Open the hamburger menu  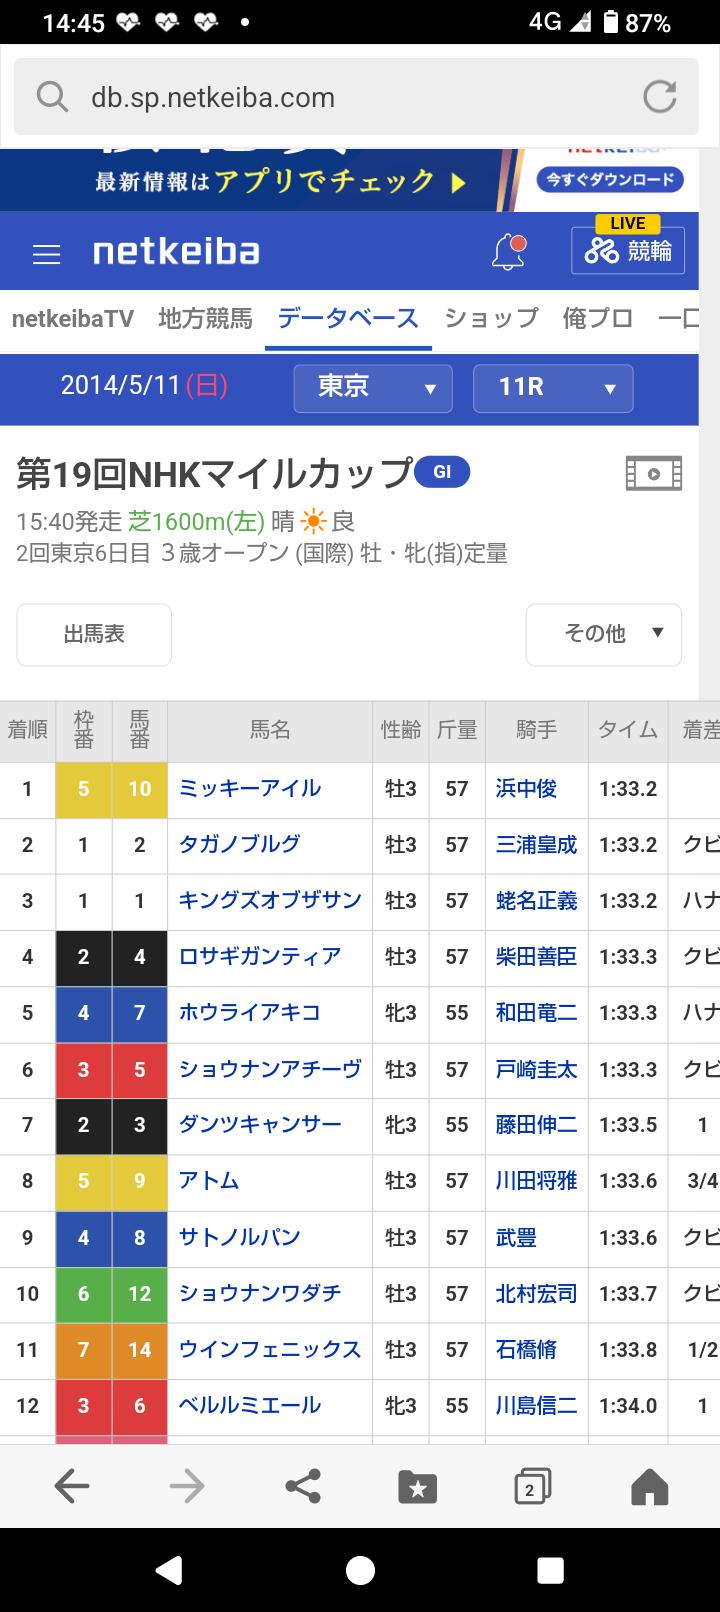click(47, 254)
